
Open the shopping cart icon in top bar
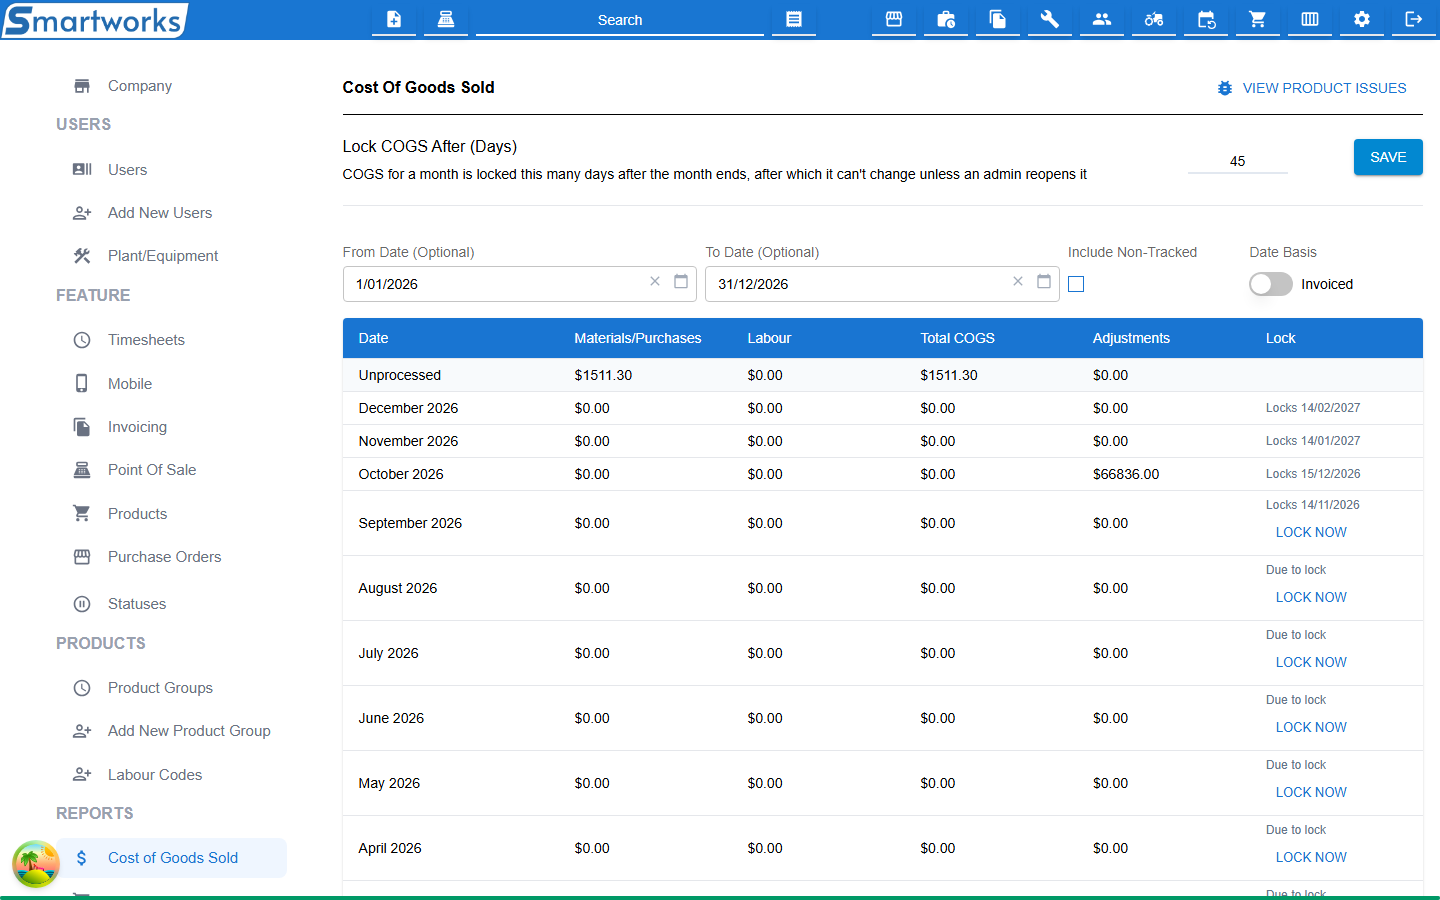pyautogui.click(x=1258, y=19)
